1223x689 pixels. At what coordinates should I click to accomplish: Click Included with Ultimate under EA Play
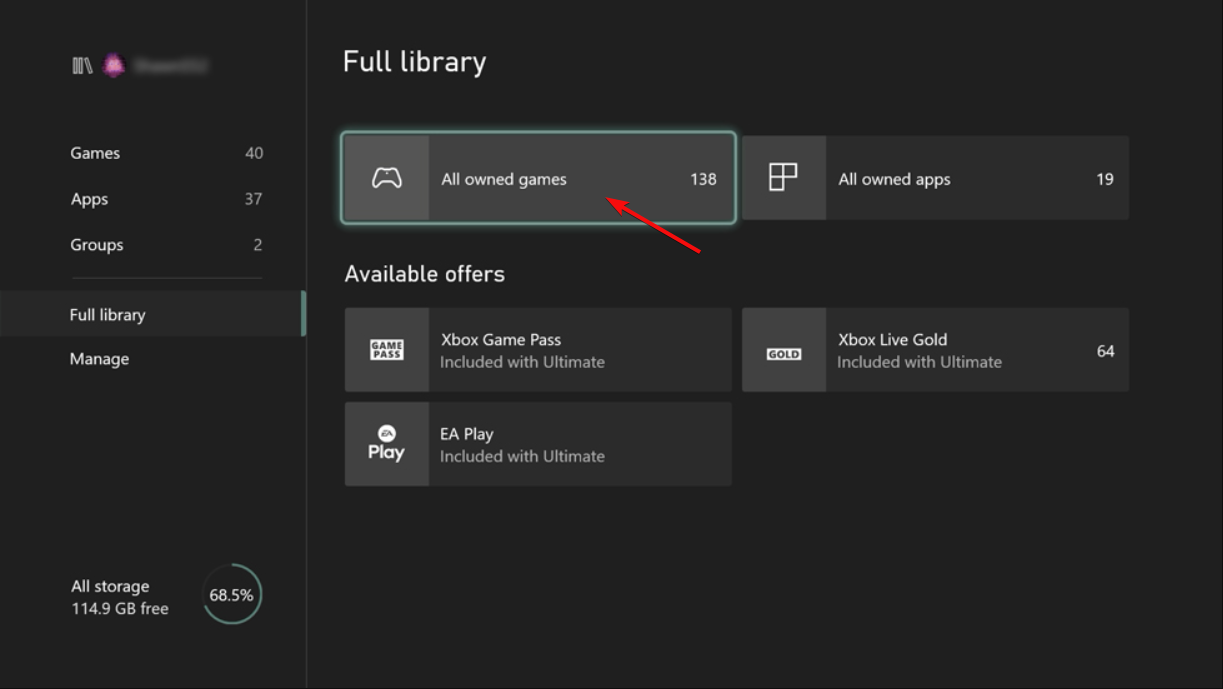tap(522, 456)
